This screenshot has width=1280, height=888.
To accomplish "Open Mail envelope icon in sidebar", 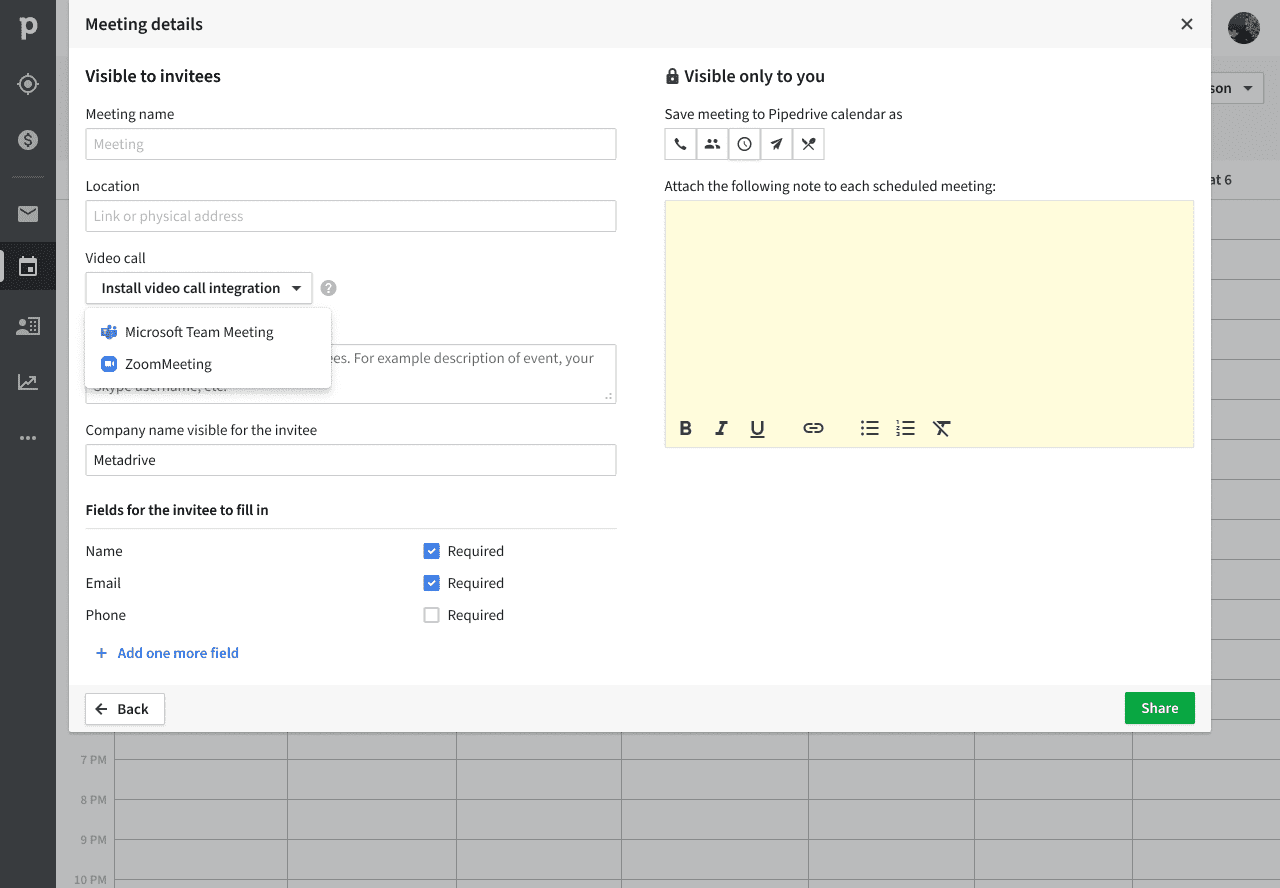I will click(28, 214).
